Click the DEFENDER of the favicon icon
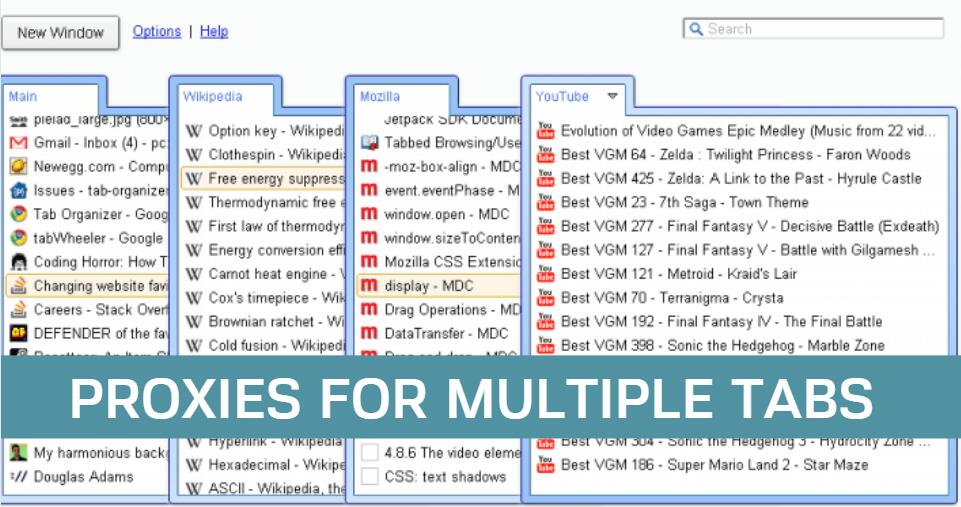The height and width of the screenshot is (507, 961). pyautogui.click(x=19, y=334)
